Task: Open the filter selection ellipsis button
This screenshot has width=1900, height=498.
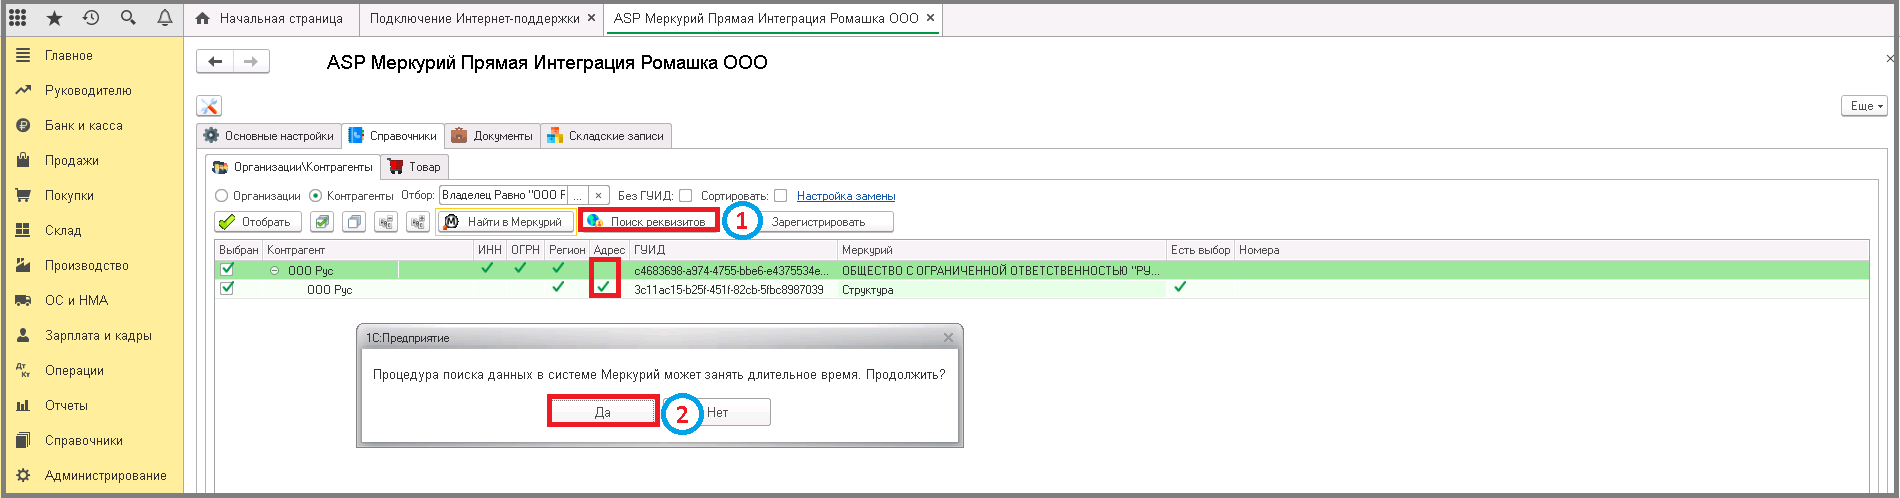Action: [x=577, y=195]
